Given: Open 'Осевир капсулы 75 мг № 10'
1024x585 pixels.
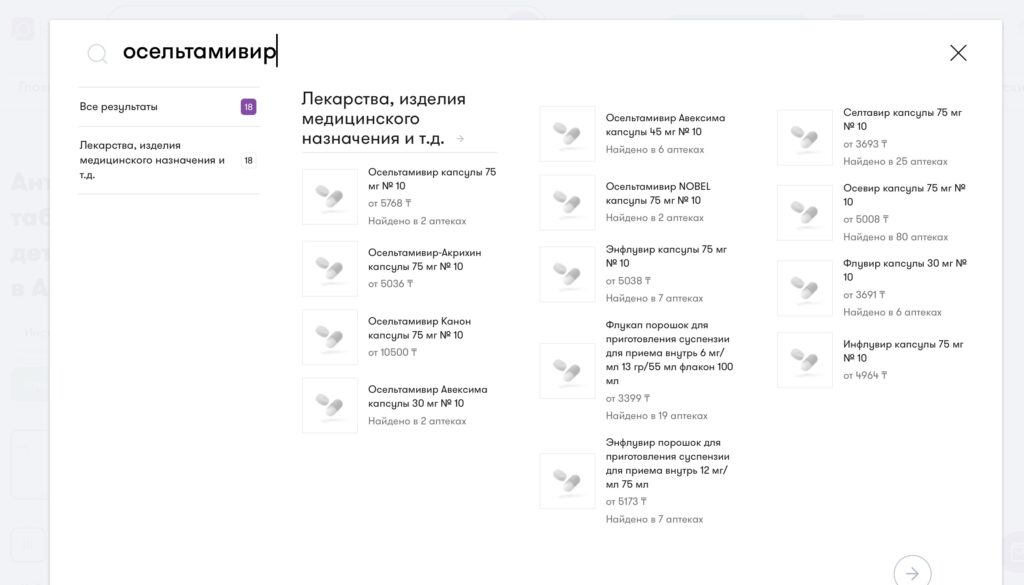Looking at the screenshot, I should [904, 194].
